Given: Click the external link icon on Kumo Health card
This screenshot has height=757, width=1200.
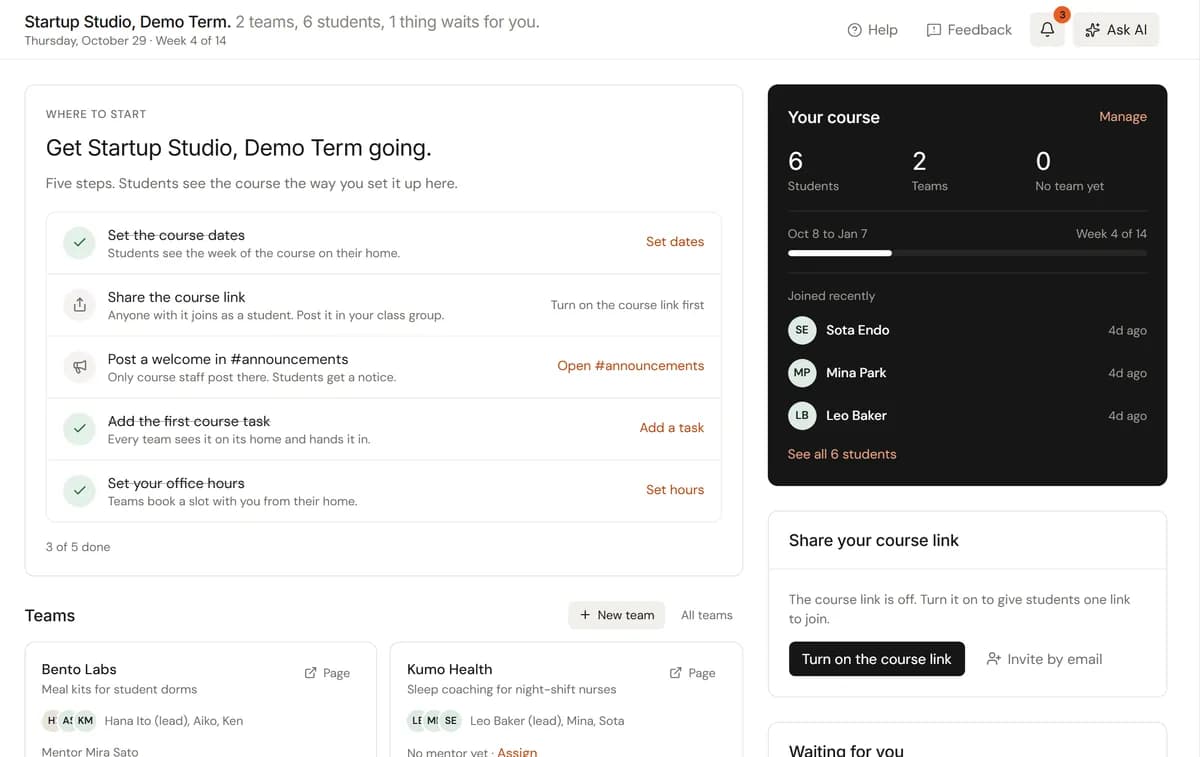Looking at the screenshot, I should 675,673.
